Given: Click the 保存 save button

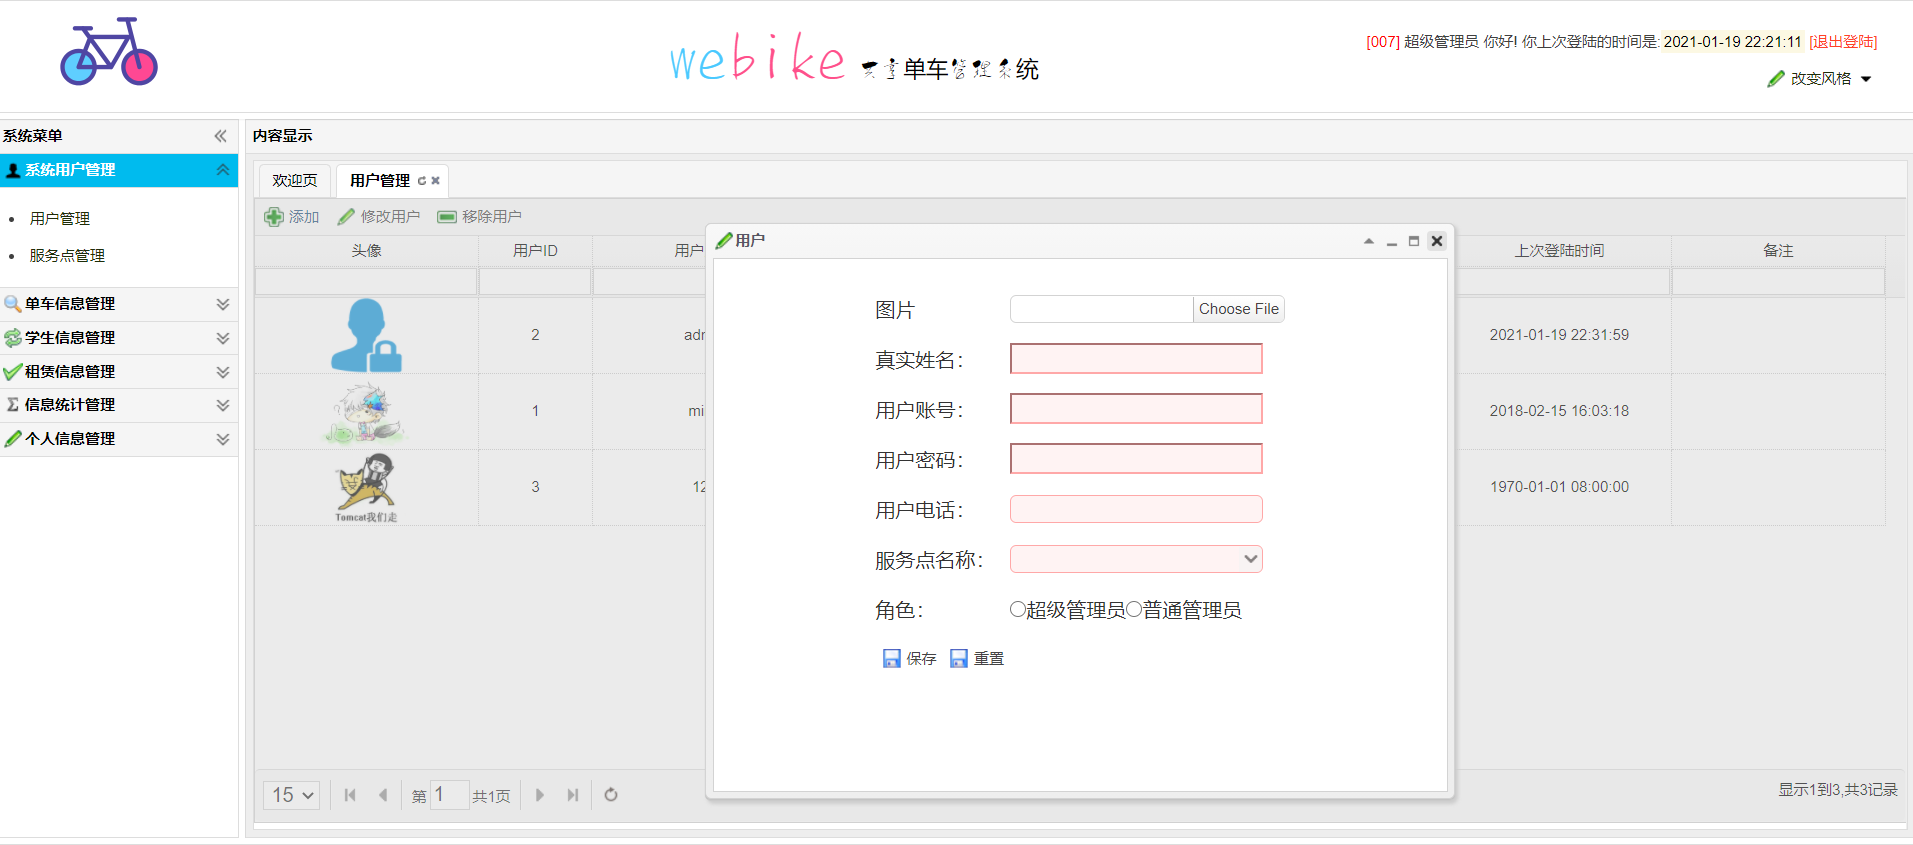Looking at the screenshot, I should point(909,658).
